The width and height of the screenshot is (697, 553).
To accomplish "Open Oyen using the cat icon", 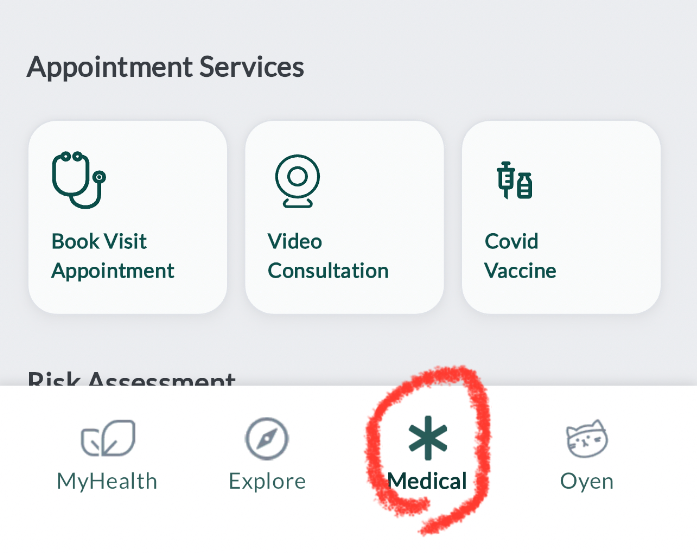I will pyautogui.click(x=587, y=438).
